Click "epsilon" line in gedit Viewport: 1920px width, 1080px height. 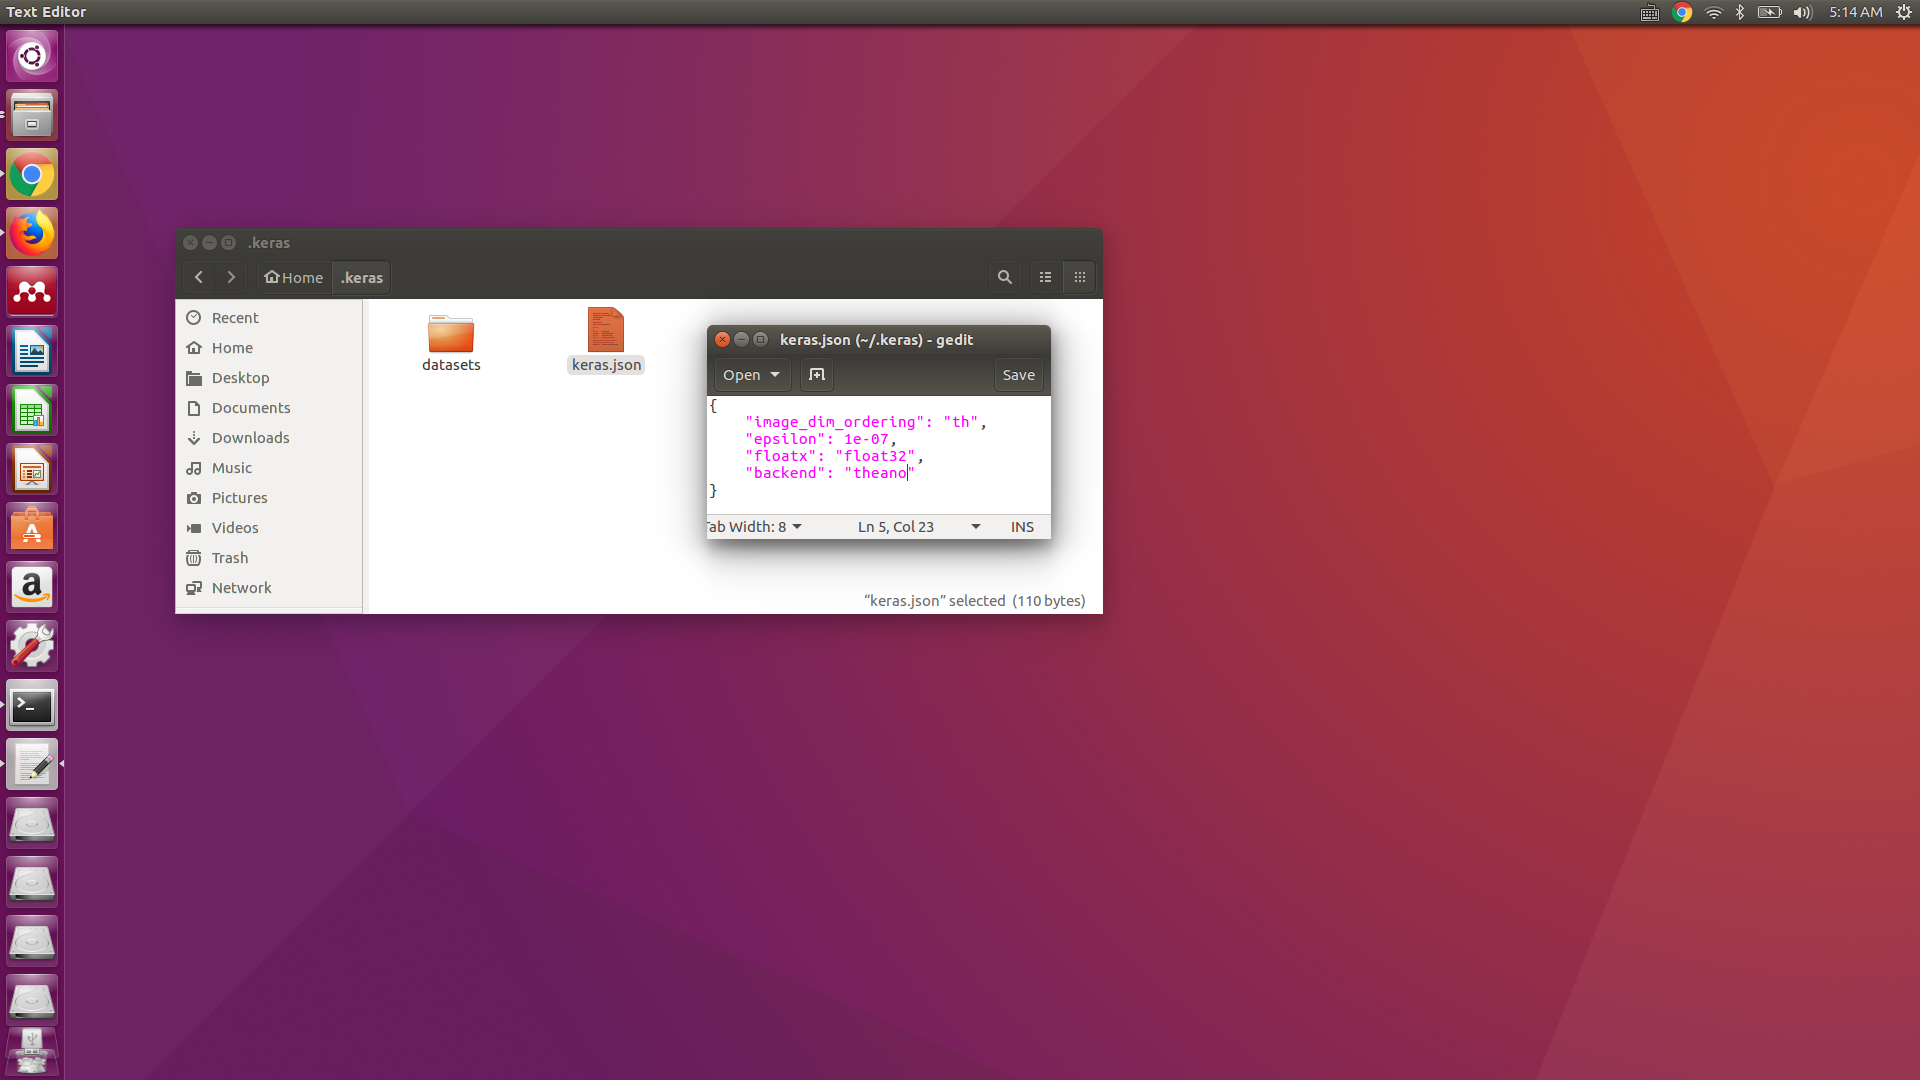pos(820,439)
